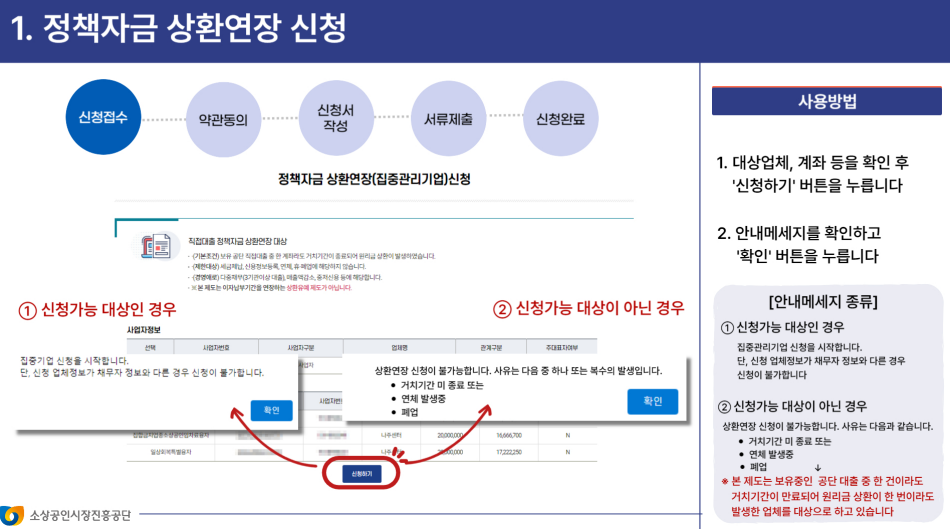This screenshot has height=529, width=950.
Task: Click the 연체 발생중 bullet in the dialog
Action: point(423,399)
